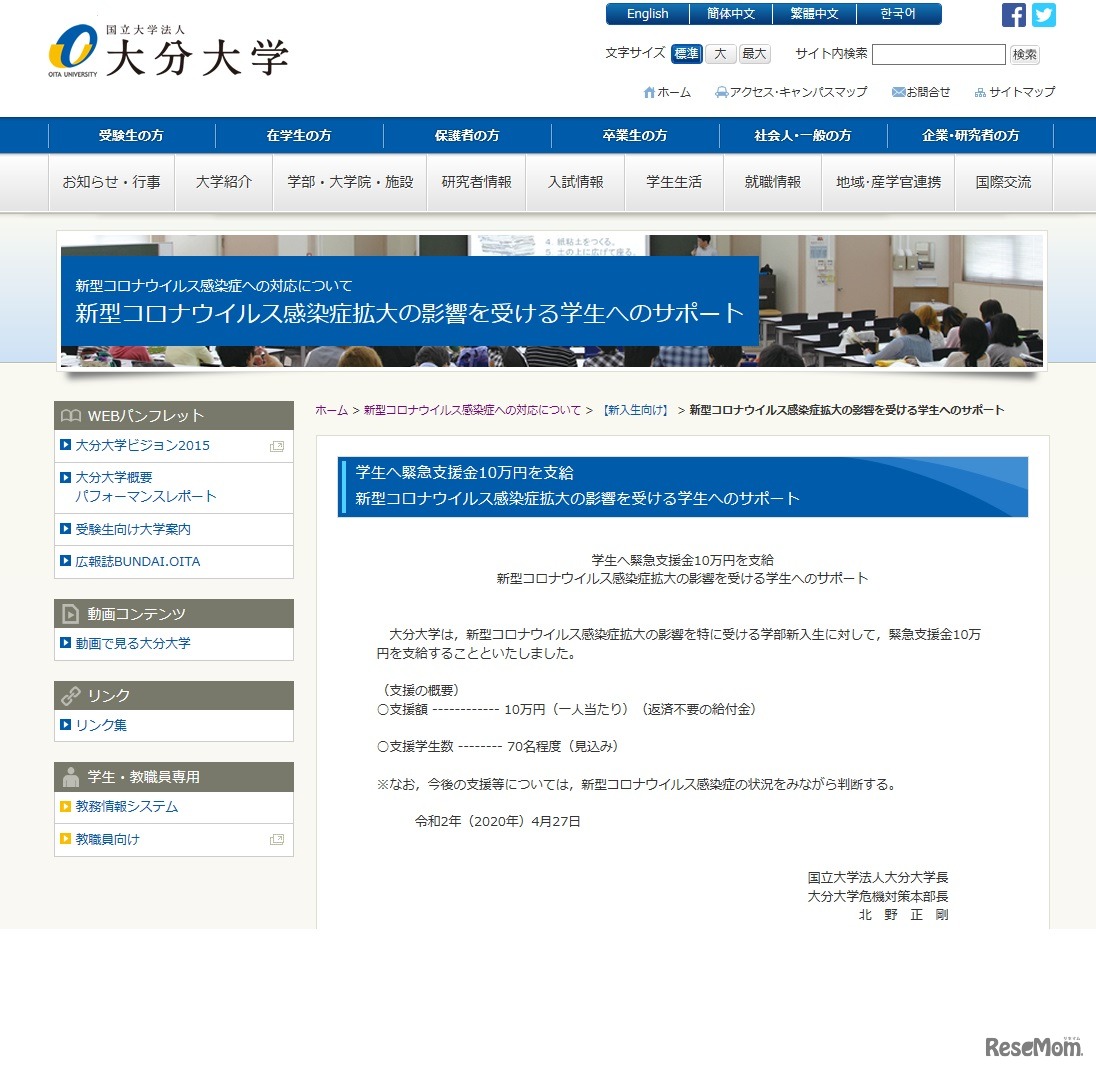
Task: Open the 在学生の方 navigation menu
Action: [297, 134]
